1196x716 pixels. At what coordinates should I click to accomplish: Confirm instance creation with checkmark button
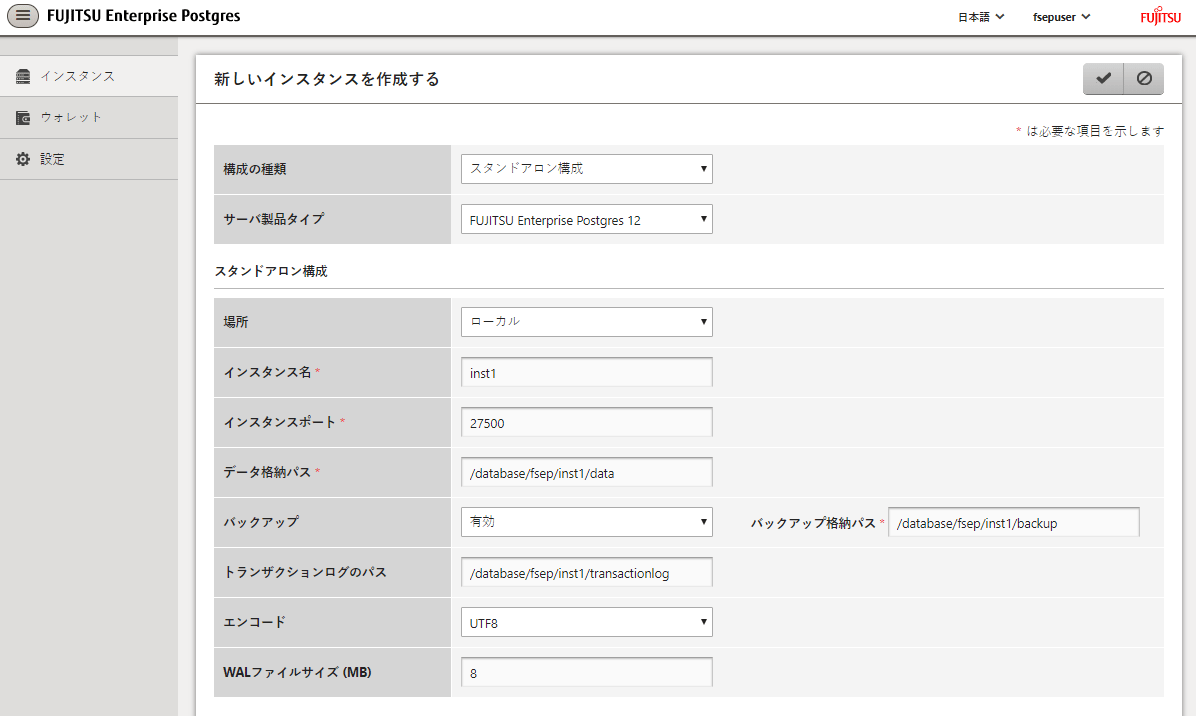click(x=1103, y=79)
